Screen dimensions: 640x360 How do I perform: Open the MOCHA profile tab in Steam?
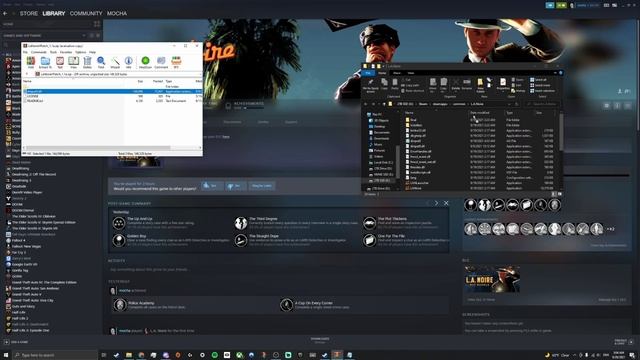click(x=117, y=13)
